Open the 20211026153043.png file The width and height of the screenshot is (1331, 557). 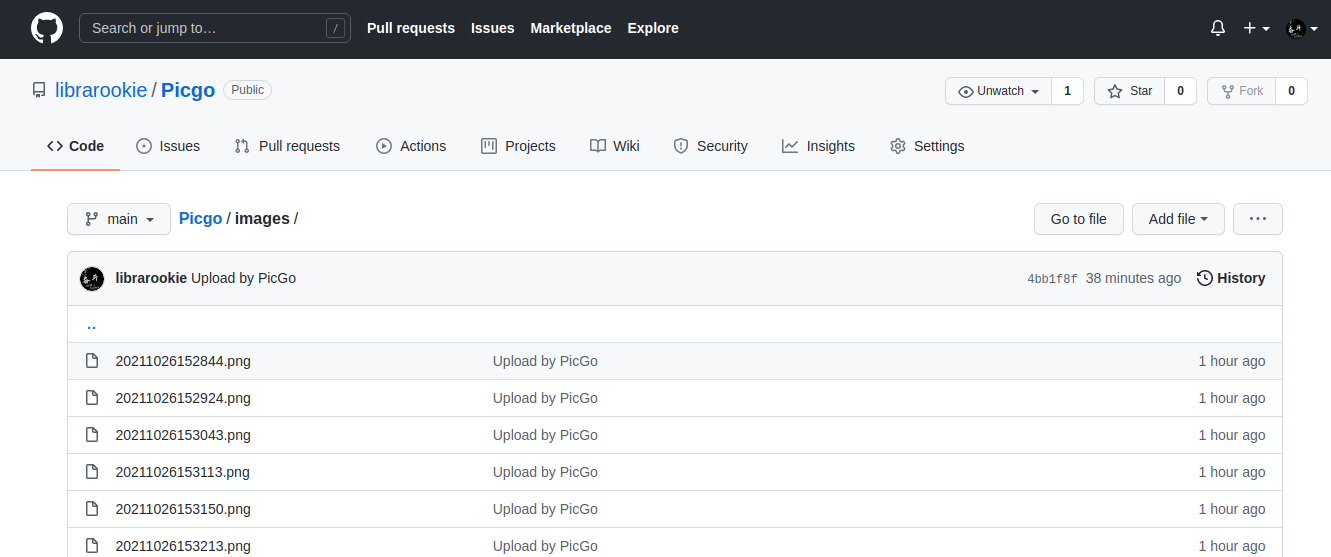click(x=183, y=435)
